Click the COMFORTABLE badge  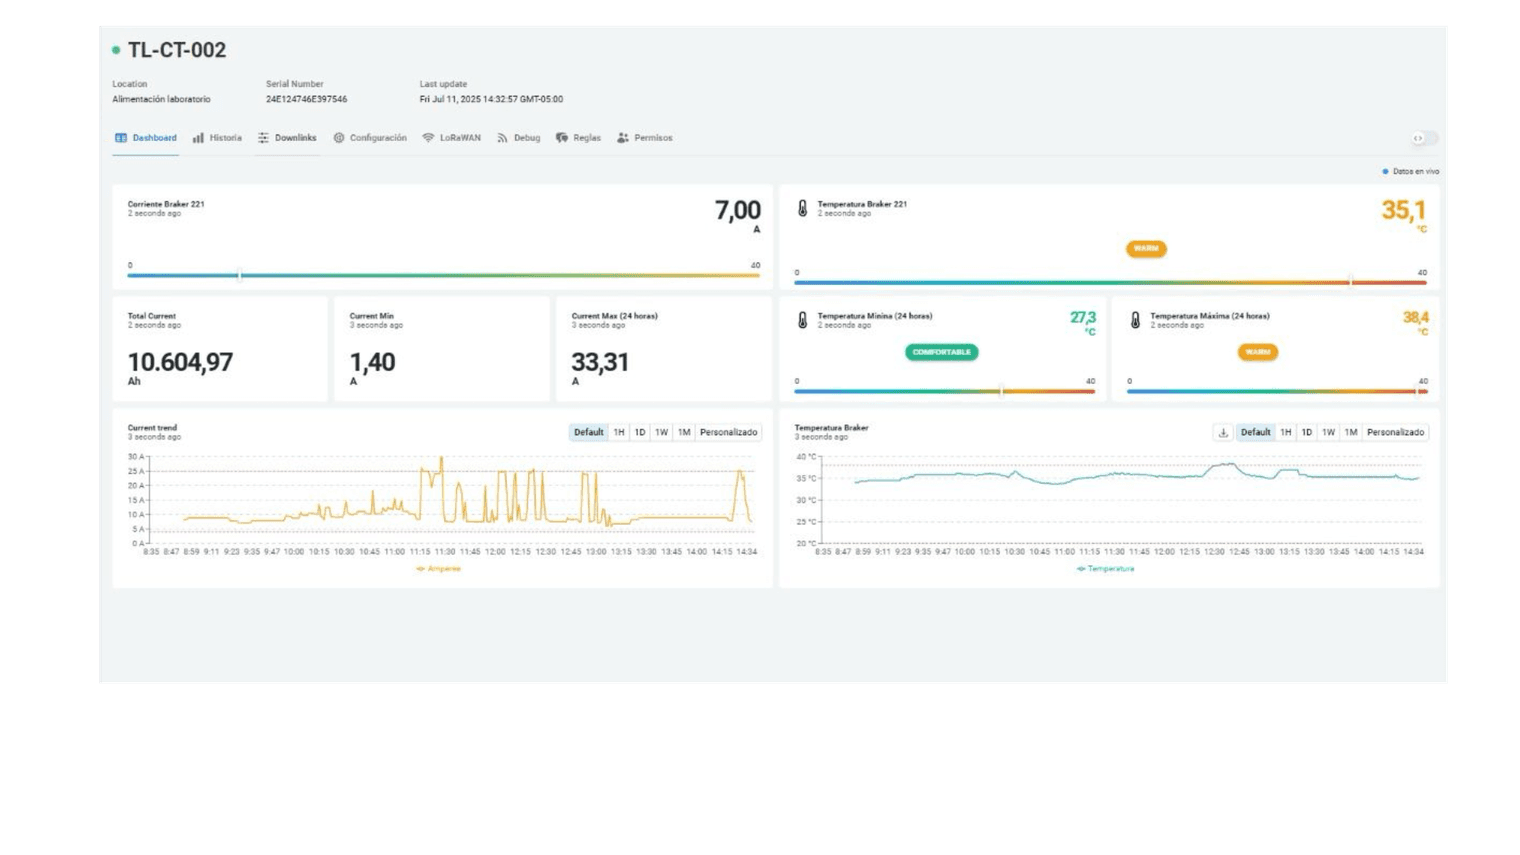click(941, 352)
